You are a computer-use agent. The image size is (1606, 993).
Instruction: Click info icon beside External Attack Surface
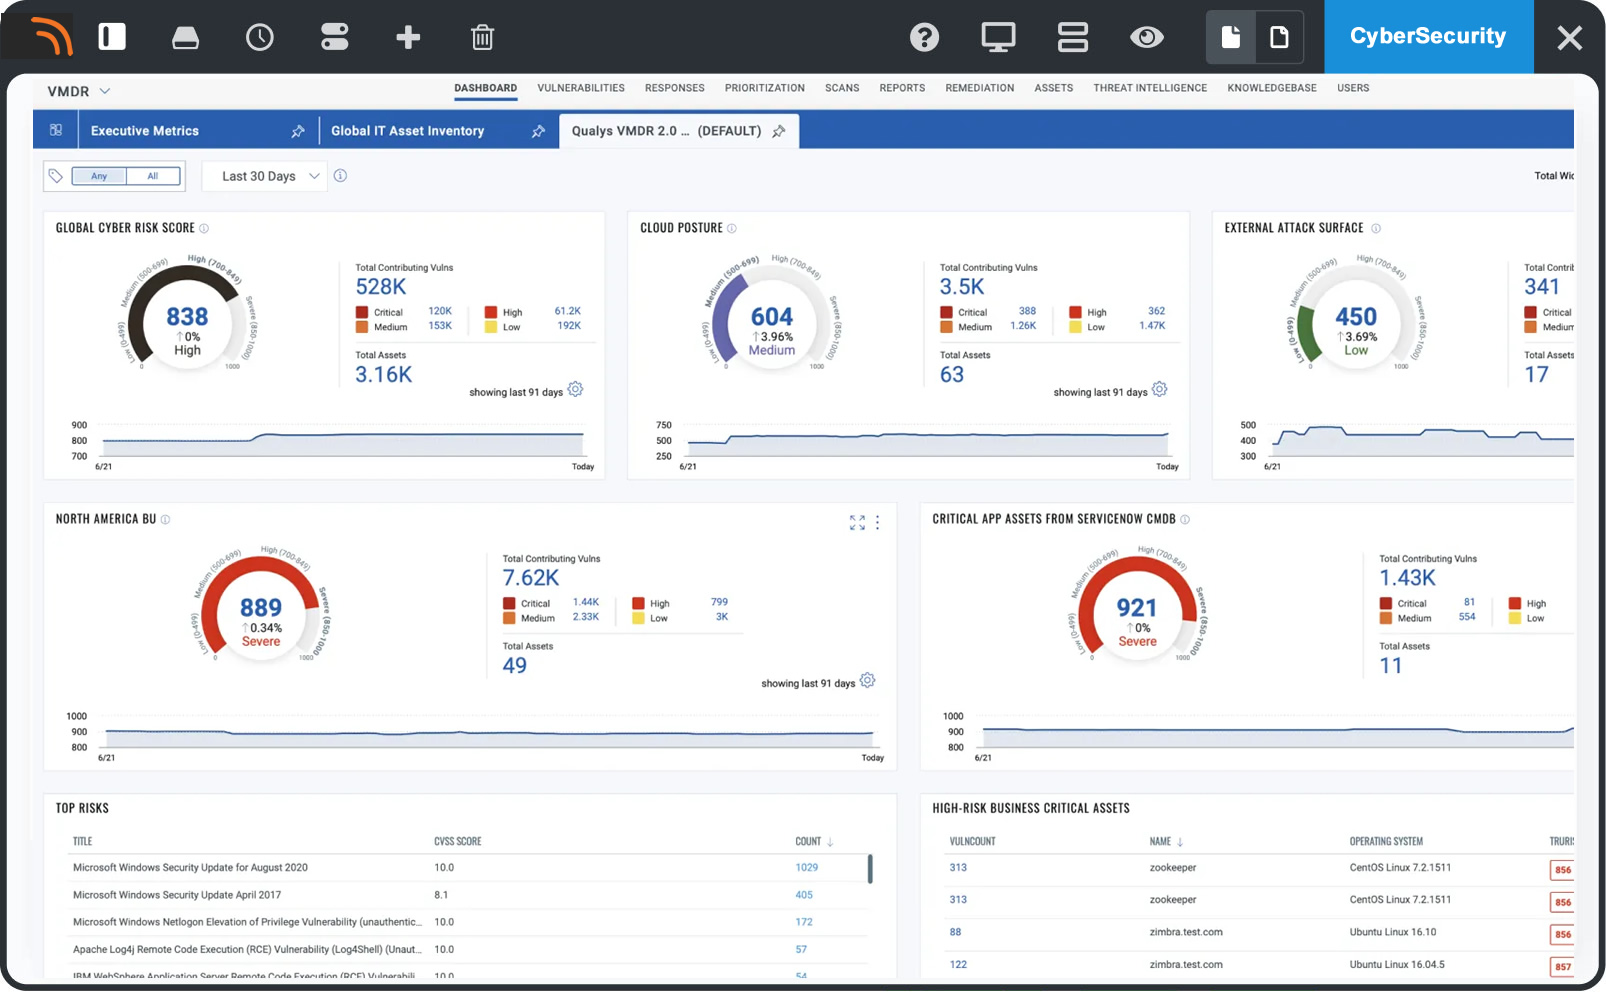(1375, 228)
